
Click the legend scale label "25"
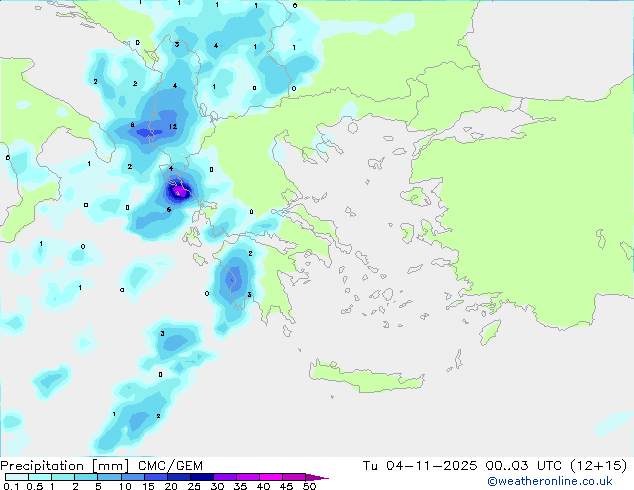tap(194, 486)
